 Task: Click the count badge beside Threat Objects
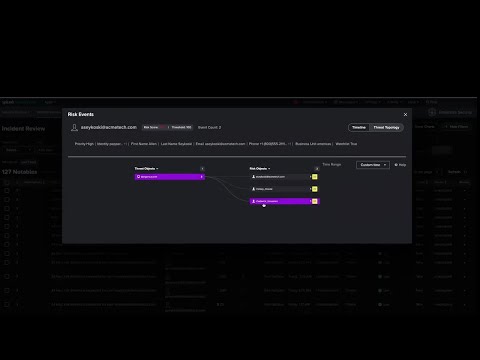(x=202, y=169)
